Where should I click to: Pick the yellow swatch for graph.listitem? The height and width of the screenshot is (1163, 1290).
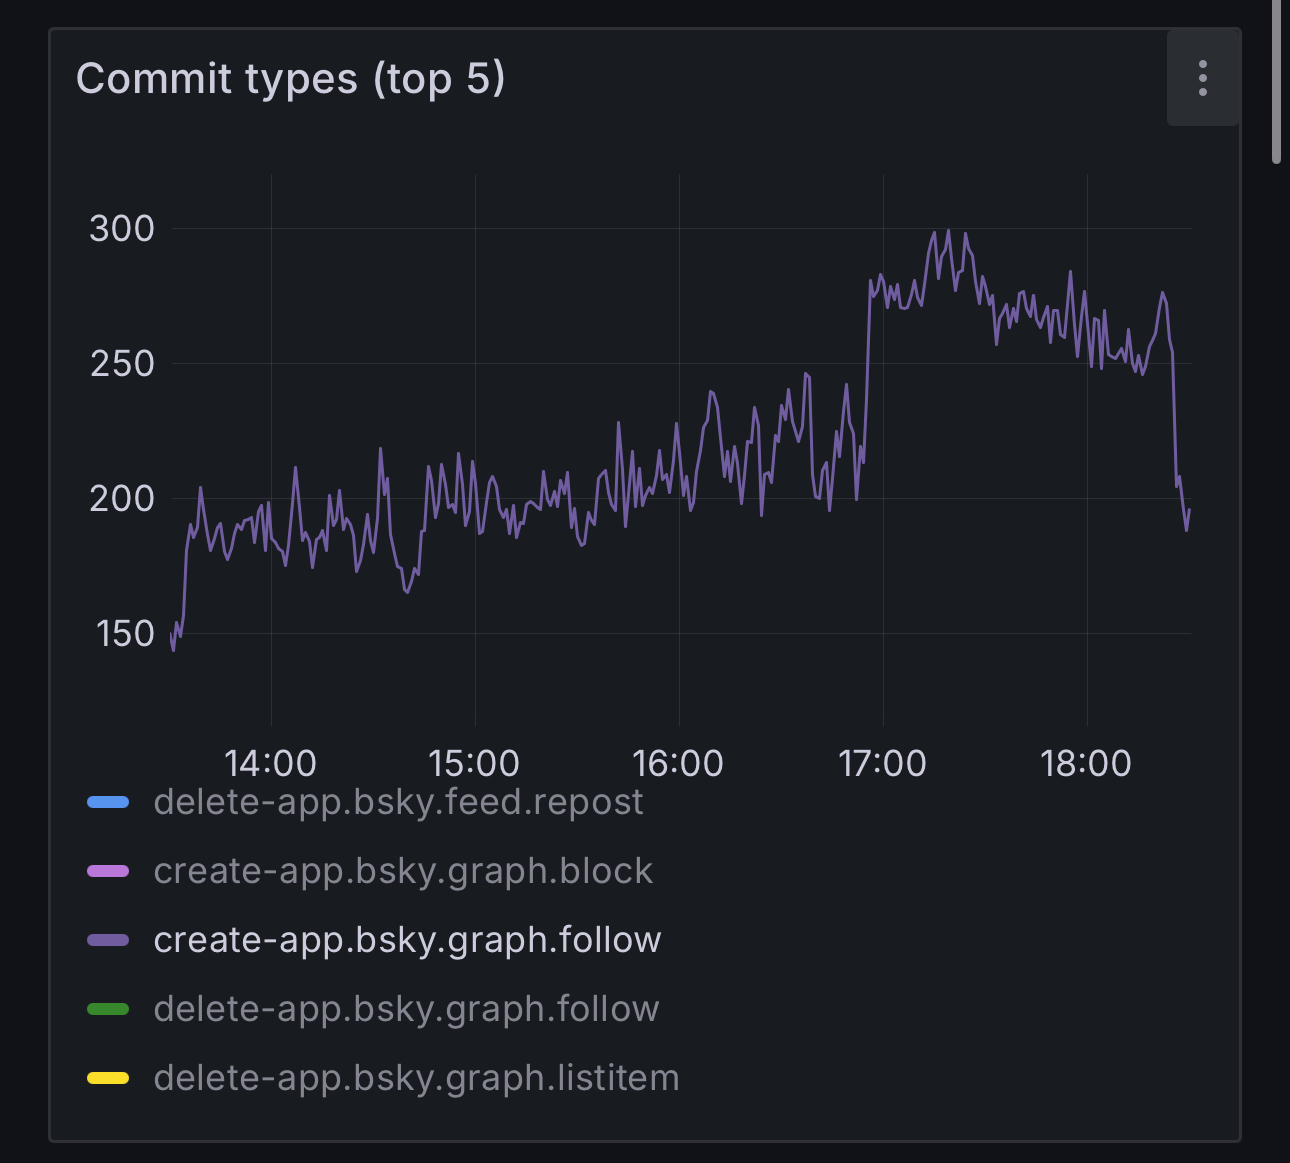tap(108, 1078)
